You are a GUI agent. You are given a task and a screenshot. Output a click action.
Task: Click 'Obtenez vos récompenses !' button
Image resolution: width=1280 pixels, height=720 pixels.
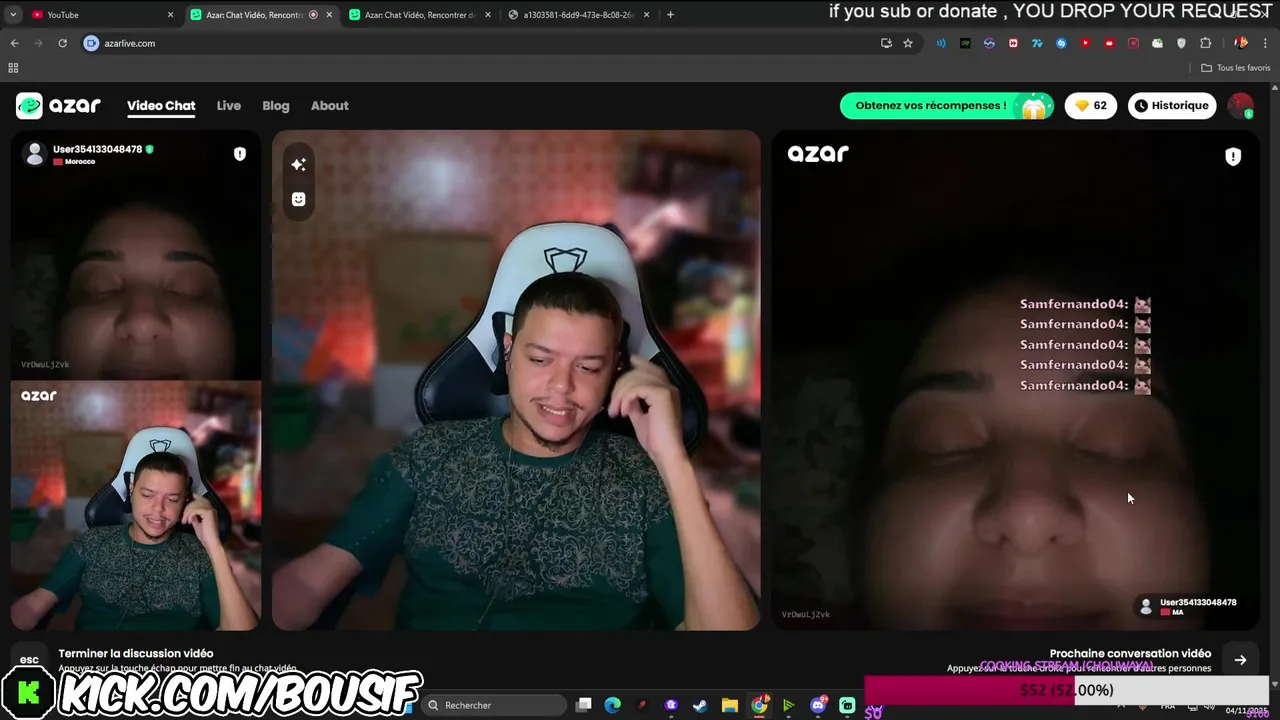pos(947,106)
